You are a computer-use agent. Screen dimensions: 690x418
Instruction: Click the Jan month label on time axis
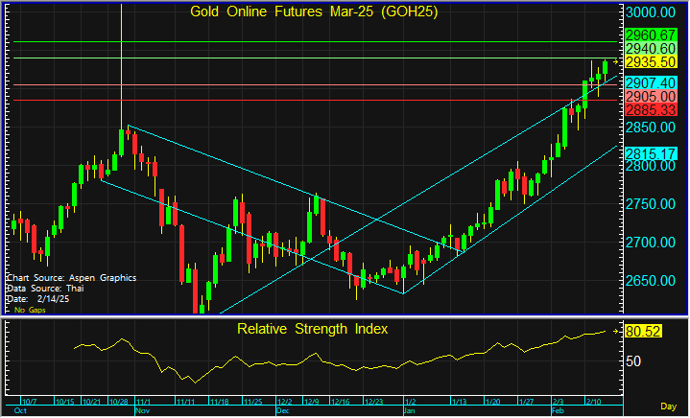(408, 411)
